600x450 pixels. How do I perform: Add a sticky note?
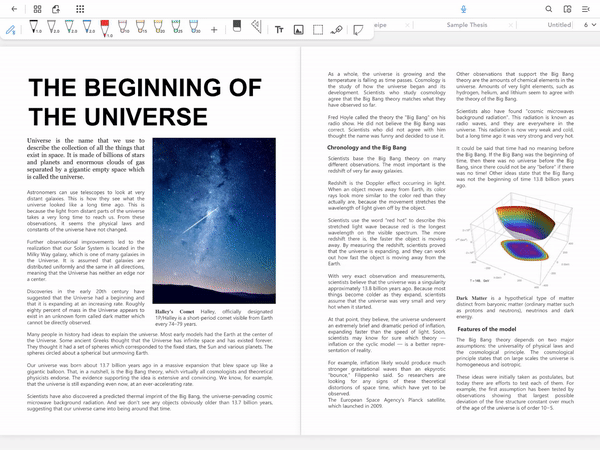tap(358, 29)
